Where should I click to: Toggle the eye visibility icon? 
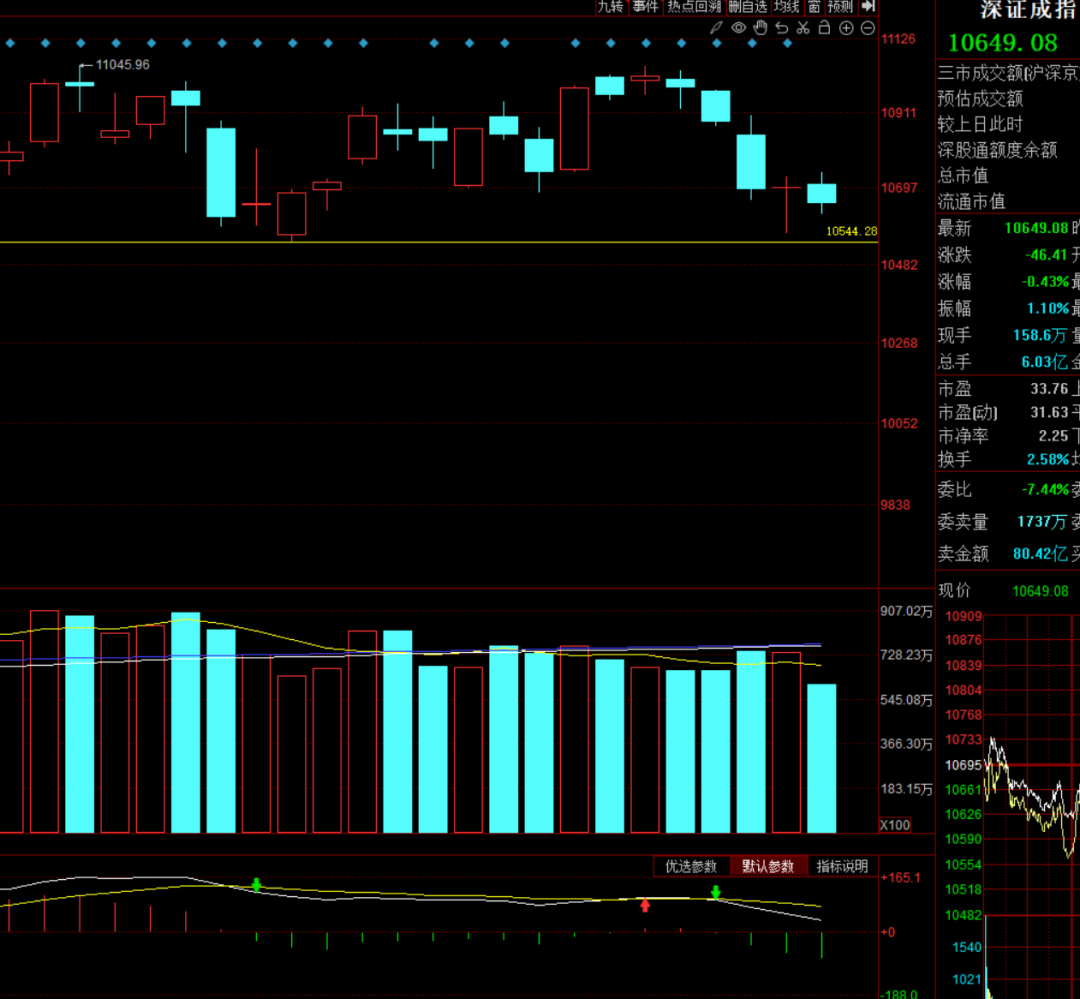click(738, 28)
